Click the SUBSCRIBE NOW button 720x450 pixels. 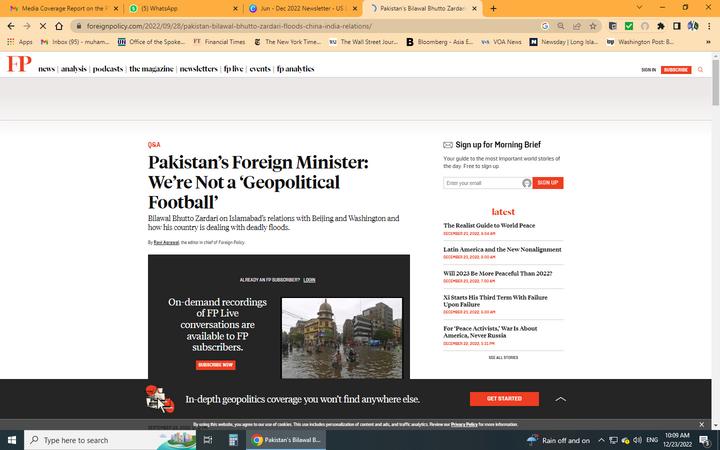[215, 365]
